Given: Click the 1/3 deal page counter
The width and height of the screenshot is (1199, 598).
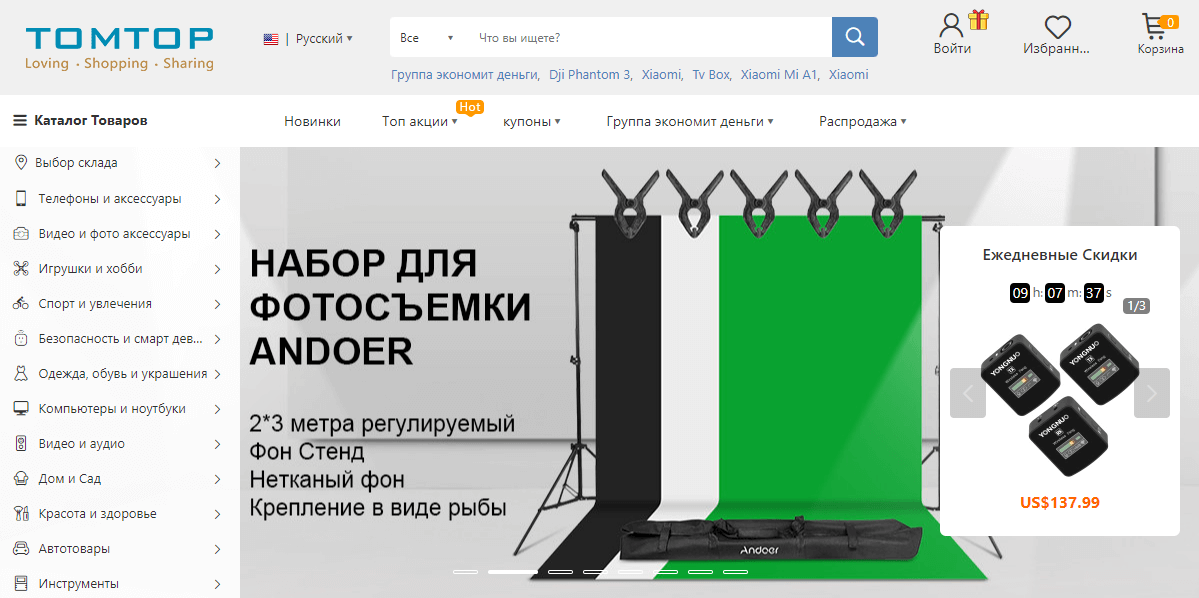Looking at the screenshot, I should [1136, 306].
